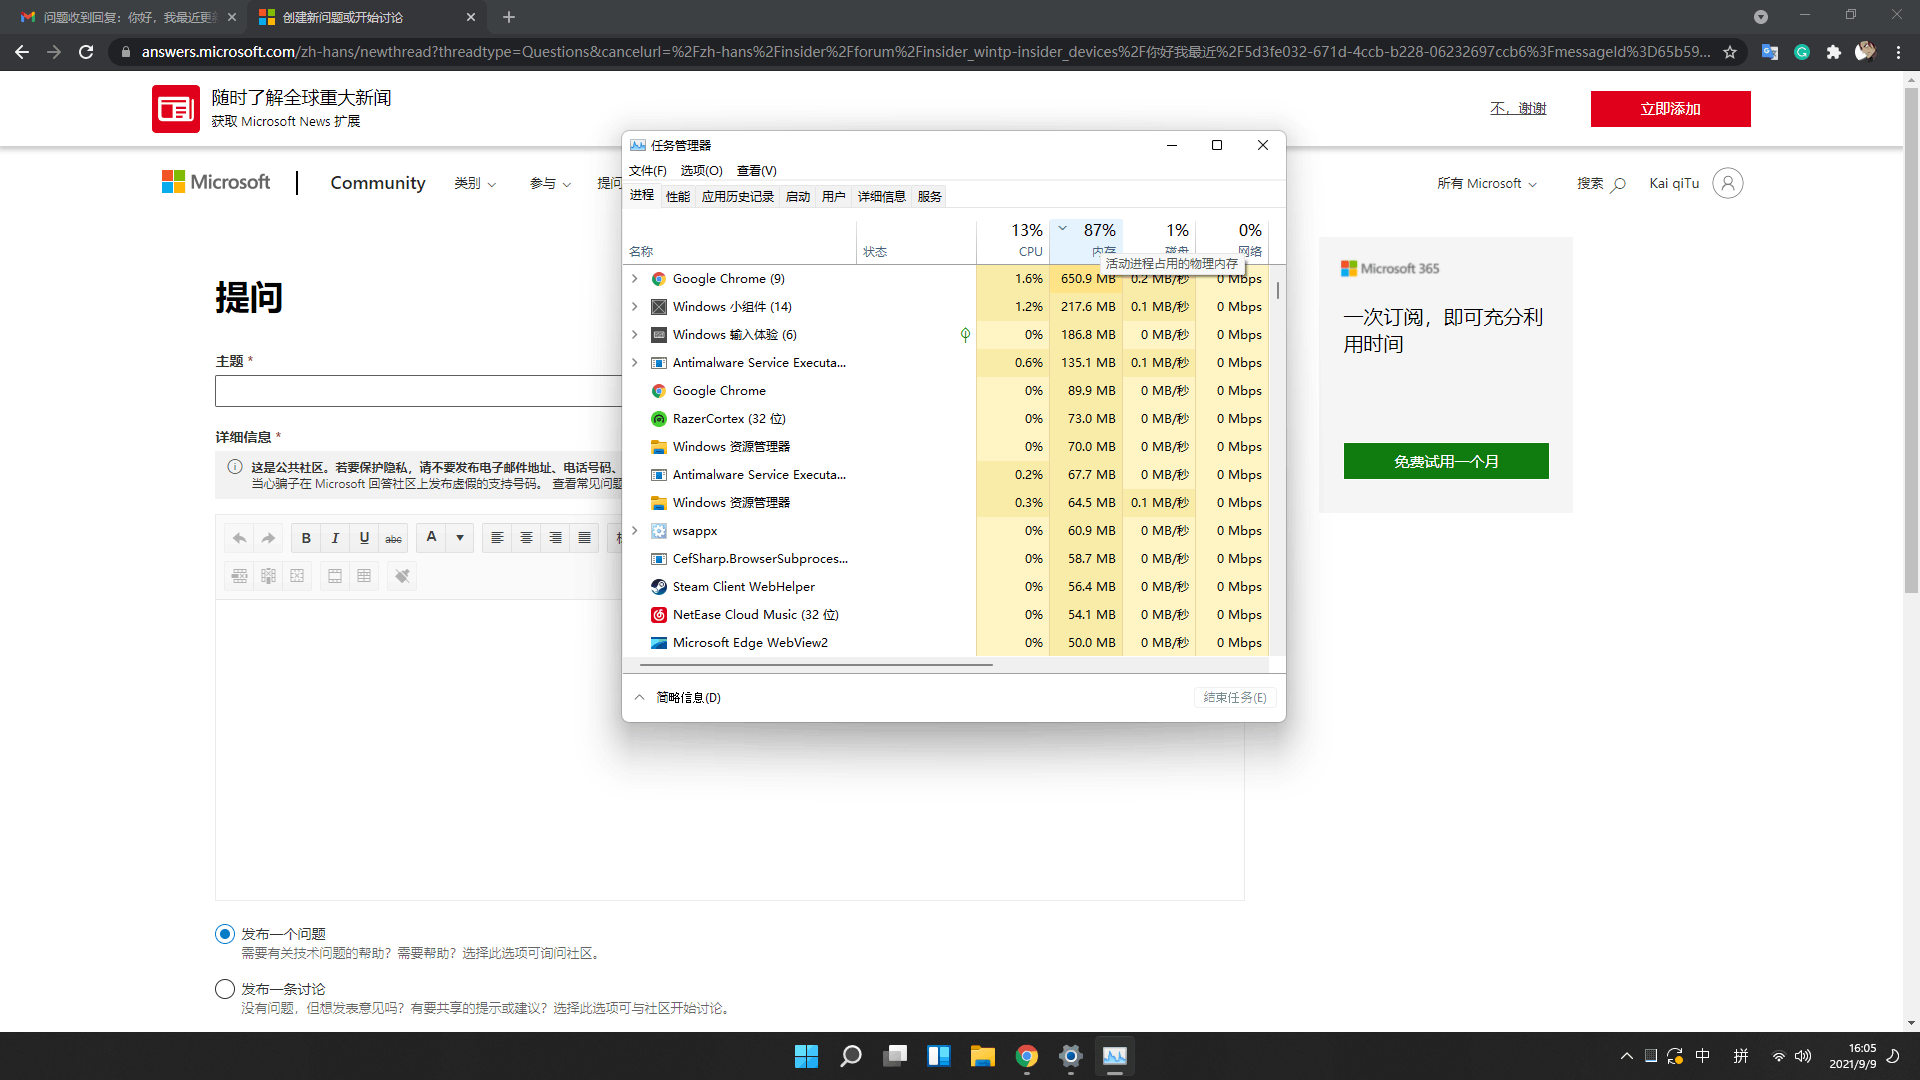Toggle underline formatting in the editor
This screenshot has height=1080, width=1920.
pyautogui.click(x=364, y=538)
